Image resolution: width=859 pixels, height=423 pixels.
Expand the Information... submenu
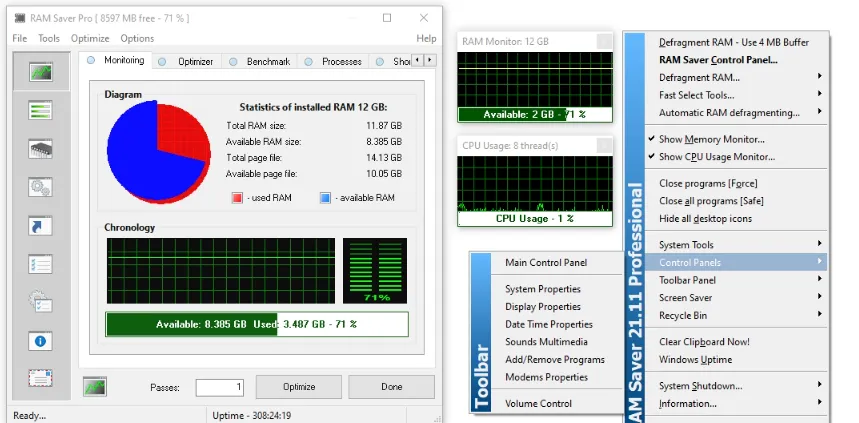point(736,404)
